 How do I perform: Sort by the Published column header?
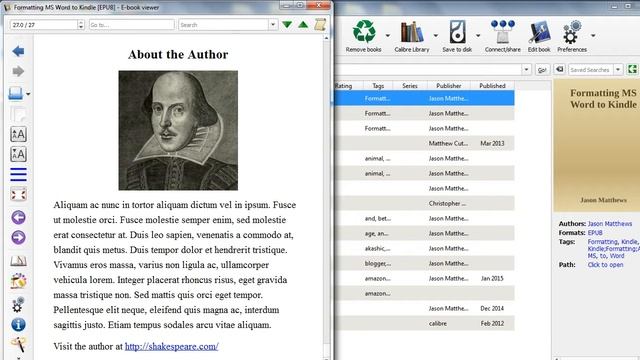[x=492, y=86]
